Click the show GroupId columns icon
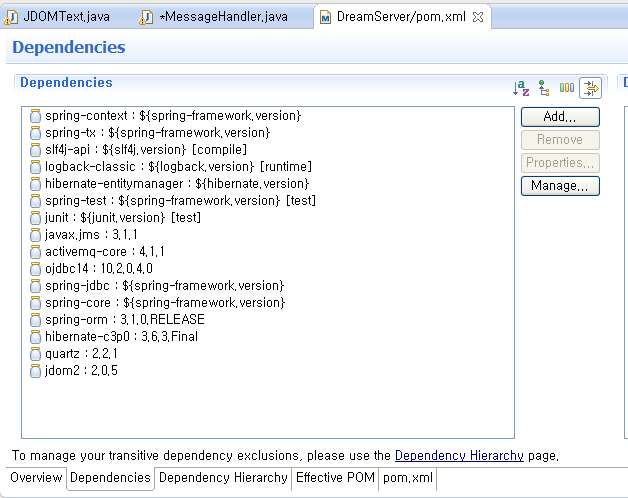Screen dimensions: 628x498 tap(567, 88)
